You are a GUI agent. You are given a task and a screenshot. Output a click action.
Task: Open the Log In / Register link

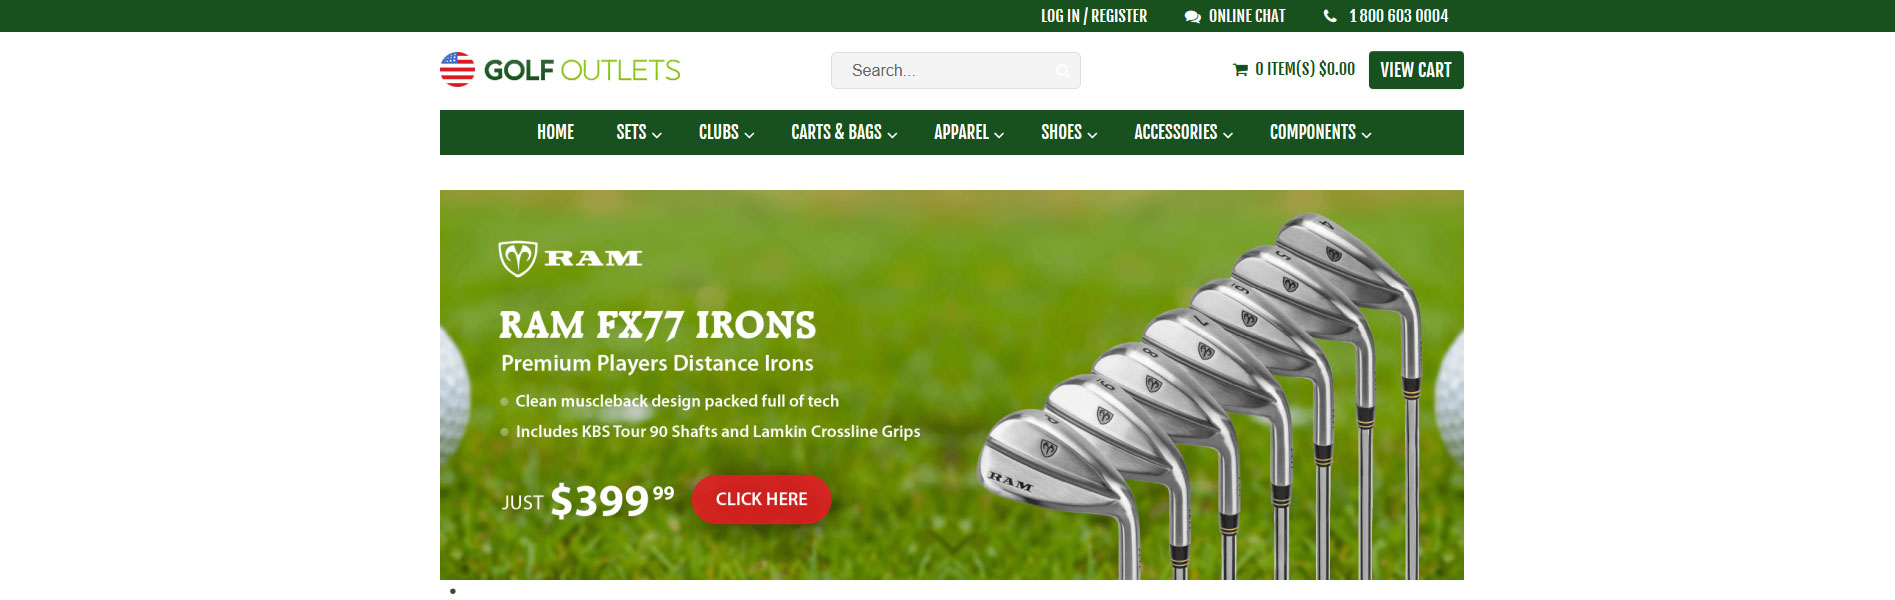coord(1094,16)
